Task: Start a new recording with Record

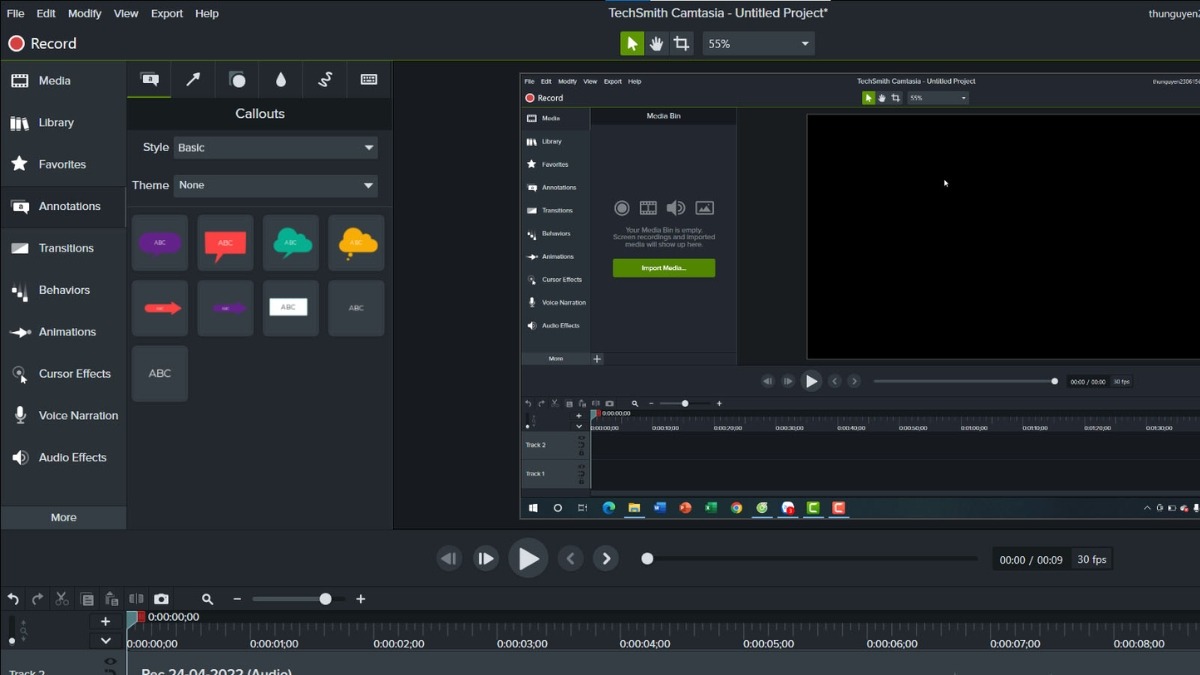Action: [x=43, y=43]
